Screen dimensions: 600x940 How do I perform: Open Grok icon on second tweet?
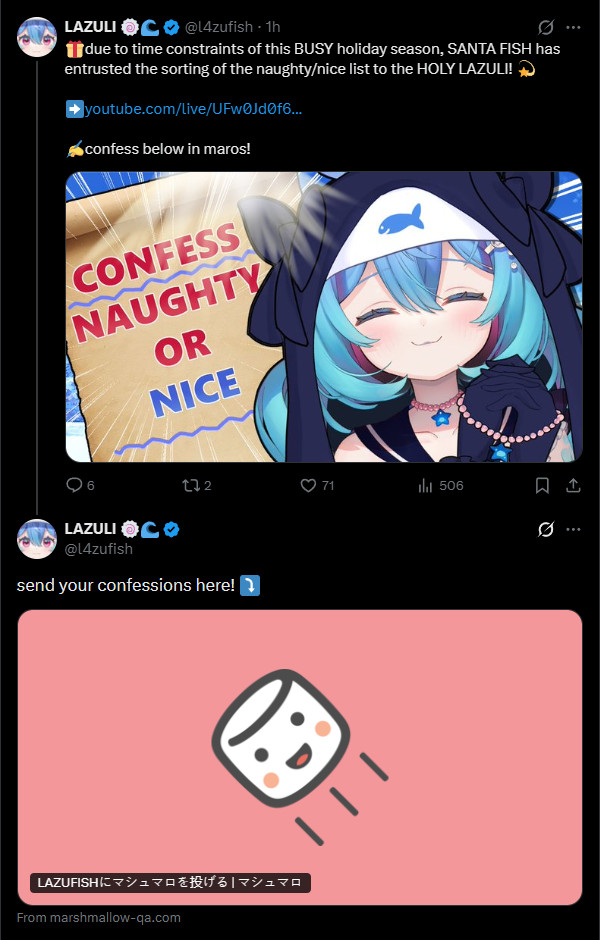[546, 529]
